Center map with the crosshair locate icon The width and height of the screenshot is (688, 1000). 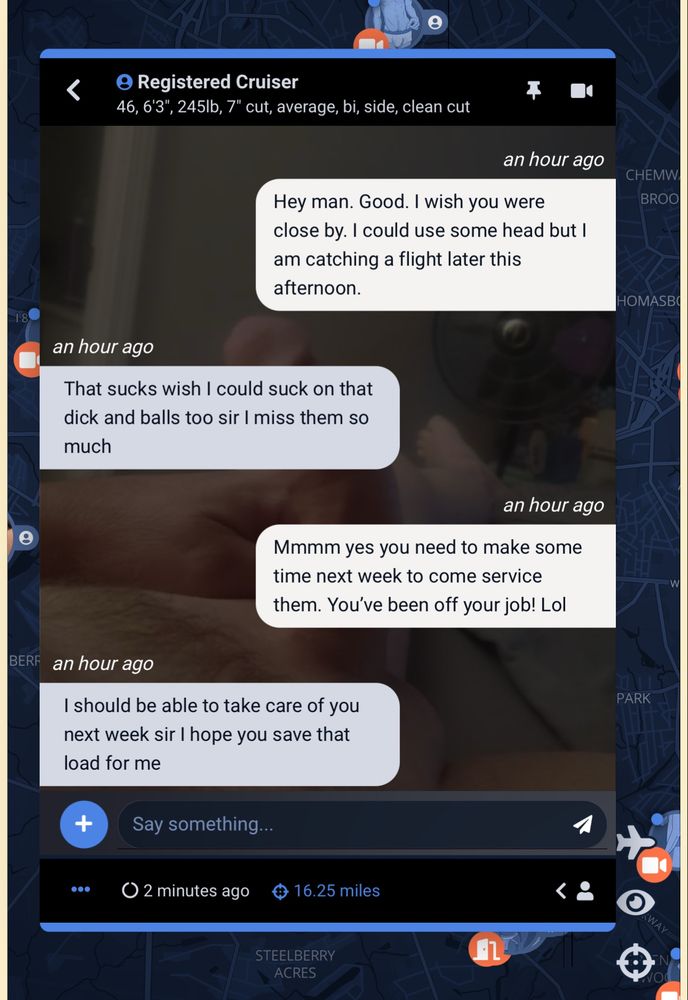tap(636, 962)
